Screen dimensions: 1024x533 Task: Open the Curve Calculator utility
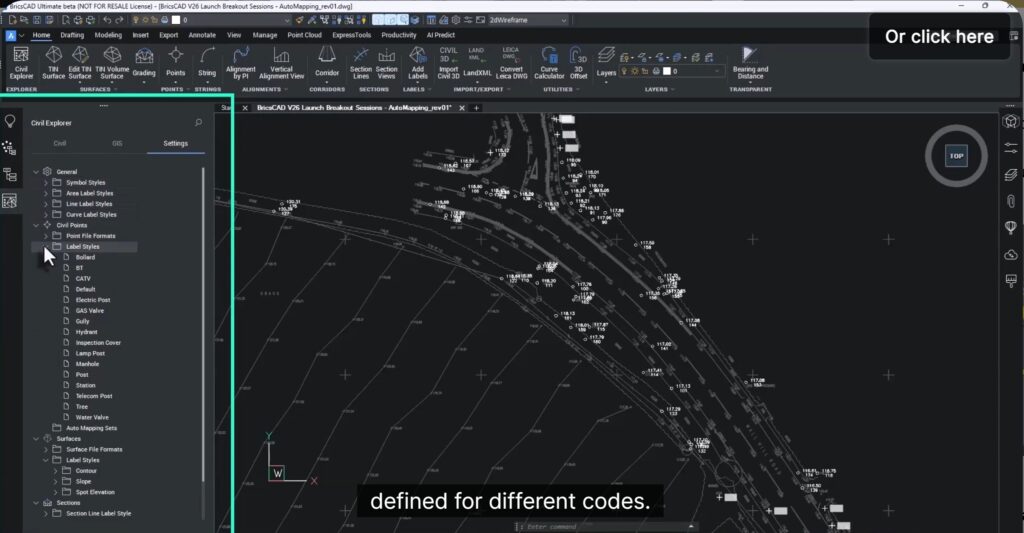[549, 63]
